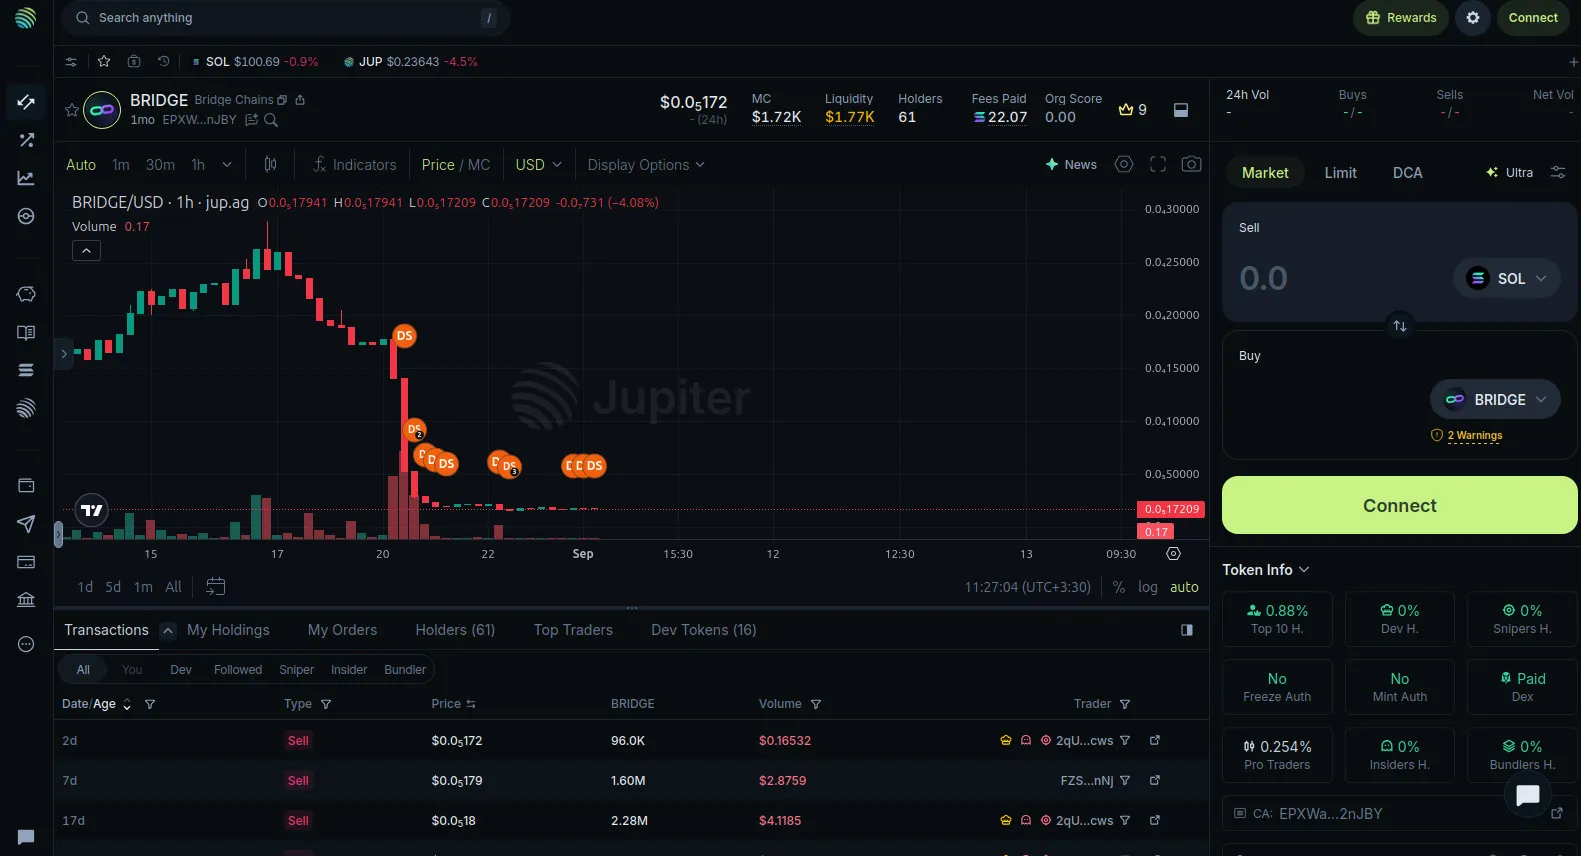Click the Jupiter logo in the sidebar
This screenshot has height=856, width=1581.
(26, 18)
